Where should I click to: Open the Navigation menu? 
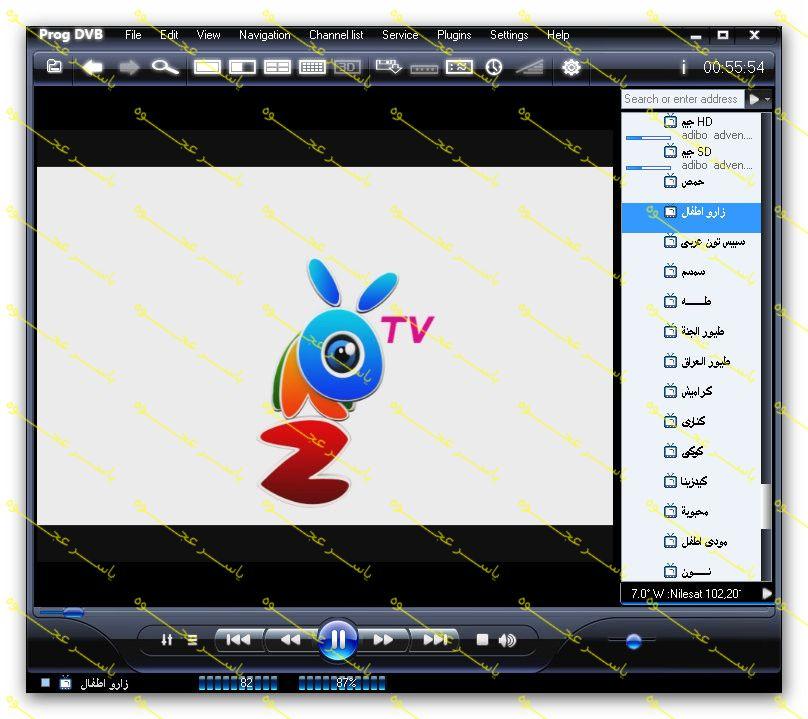tap(264, 35)
